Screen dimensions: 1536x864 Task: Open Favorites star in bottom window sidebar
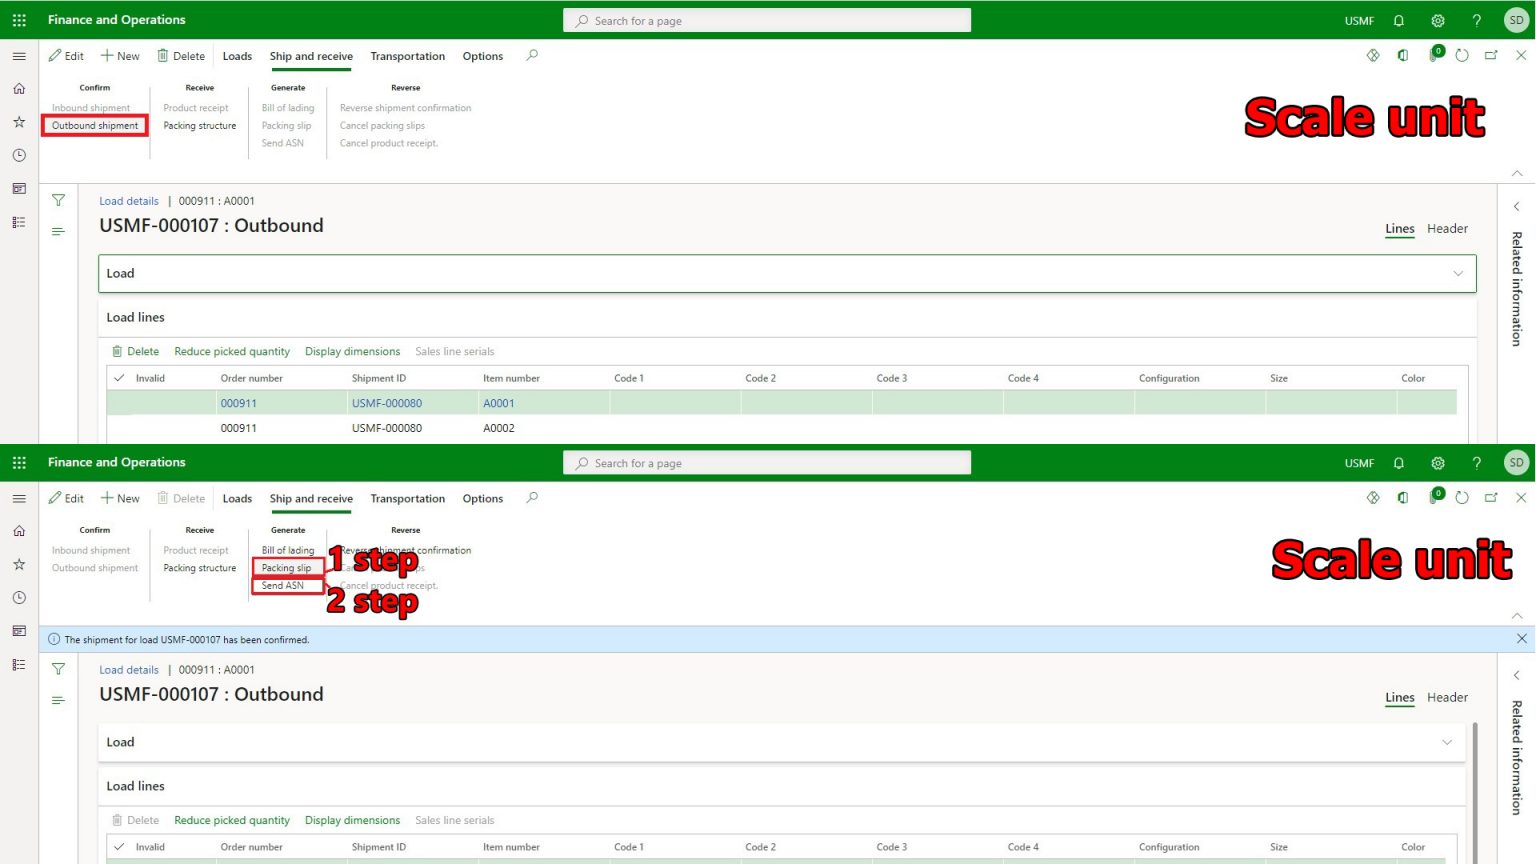[x=19, y=564]
